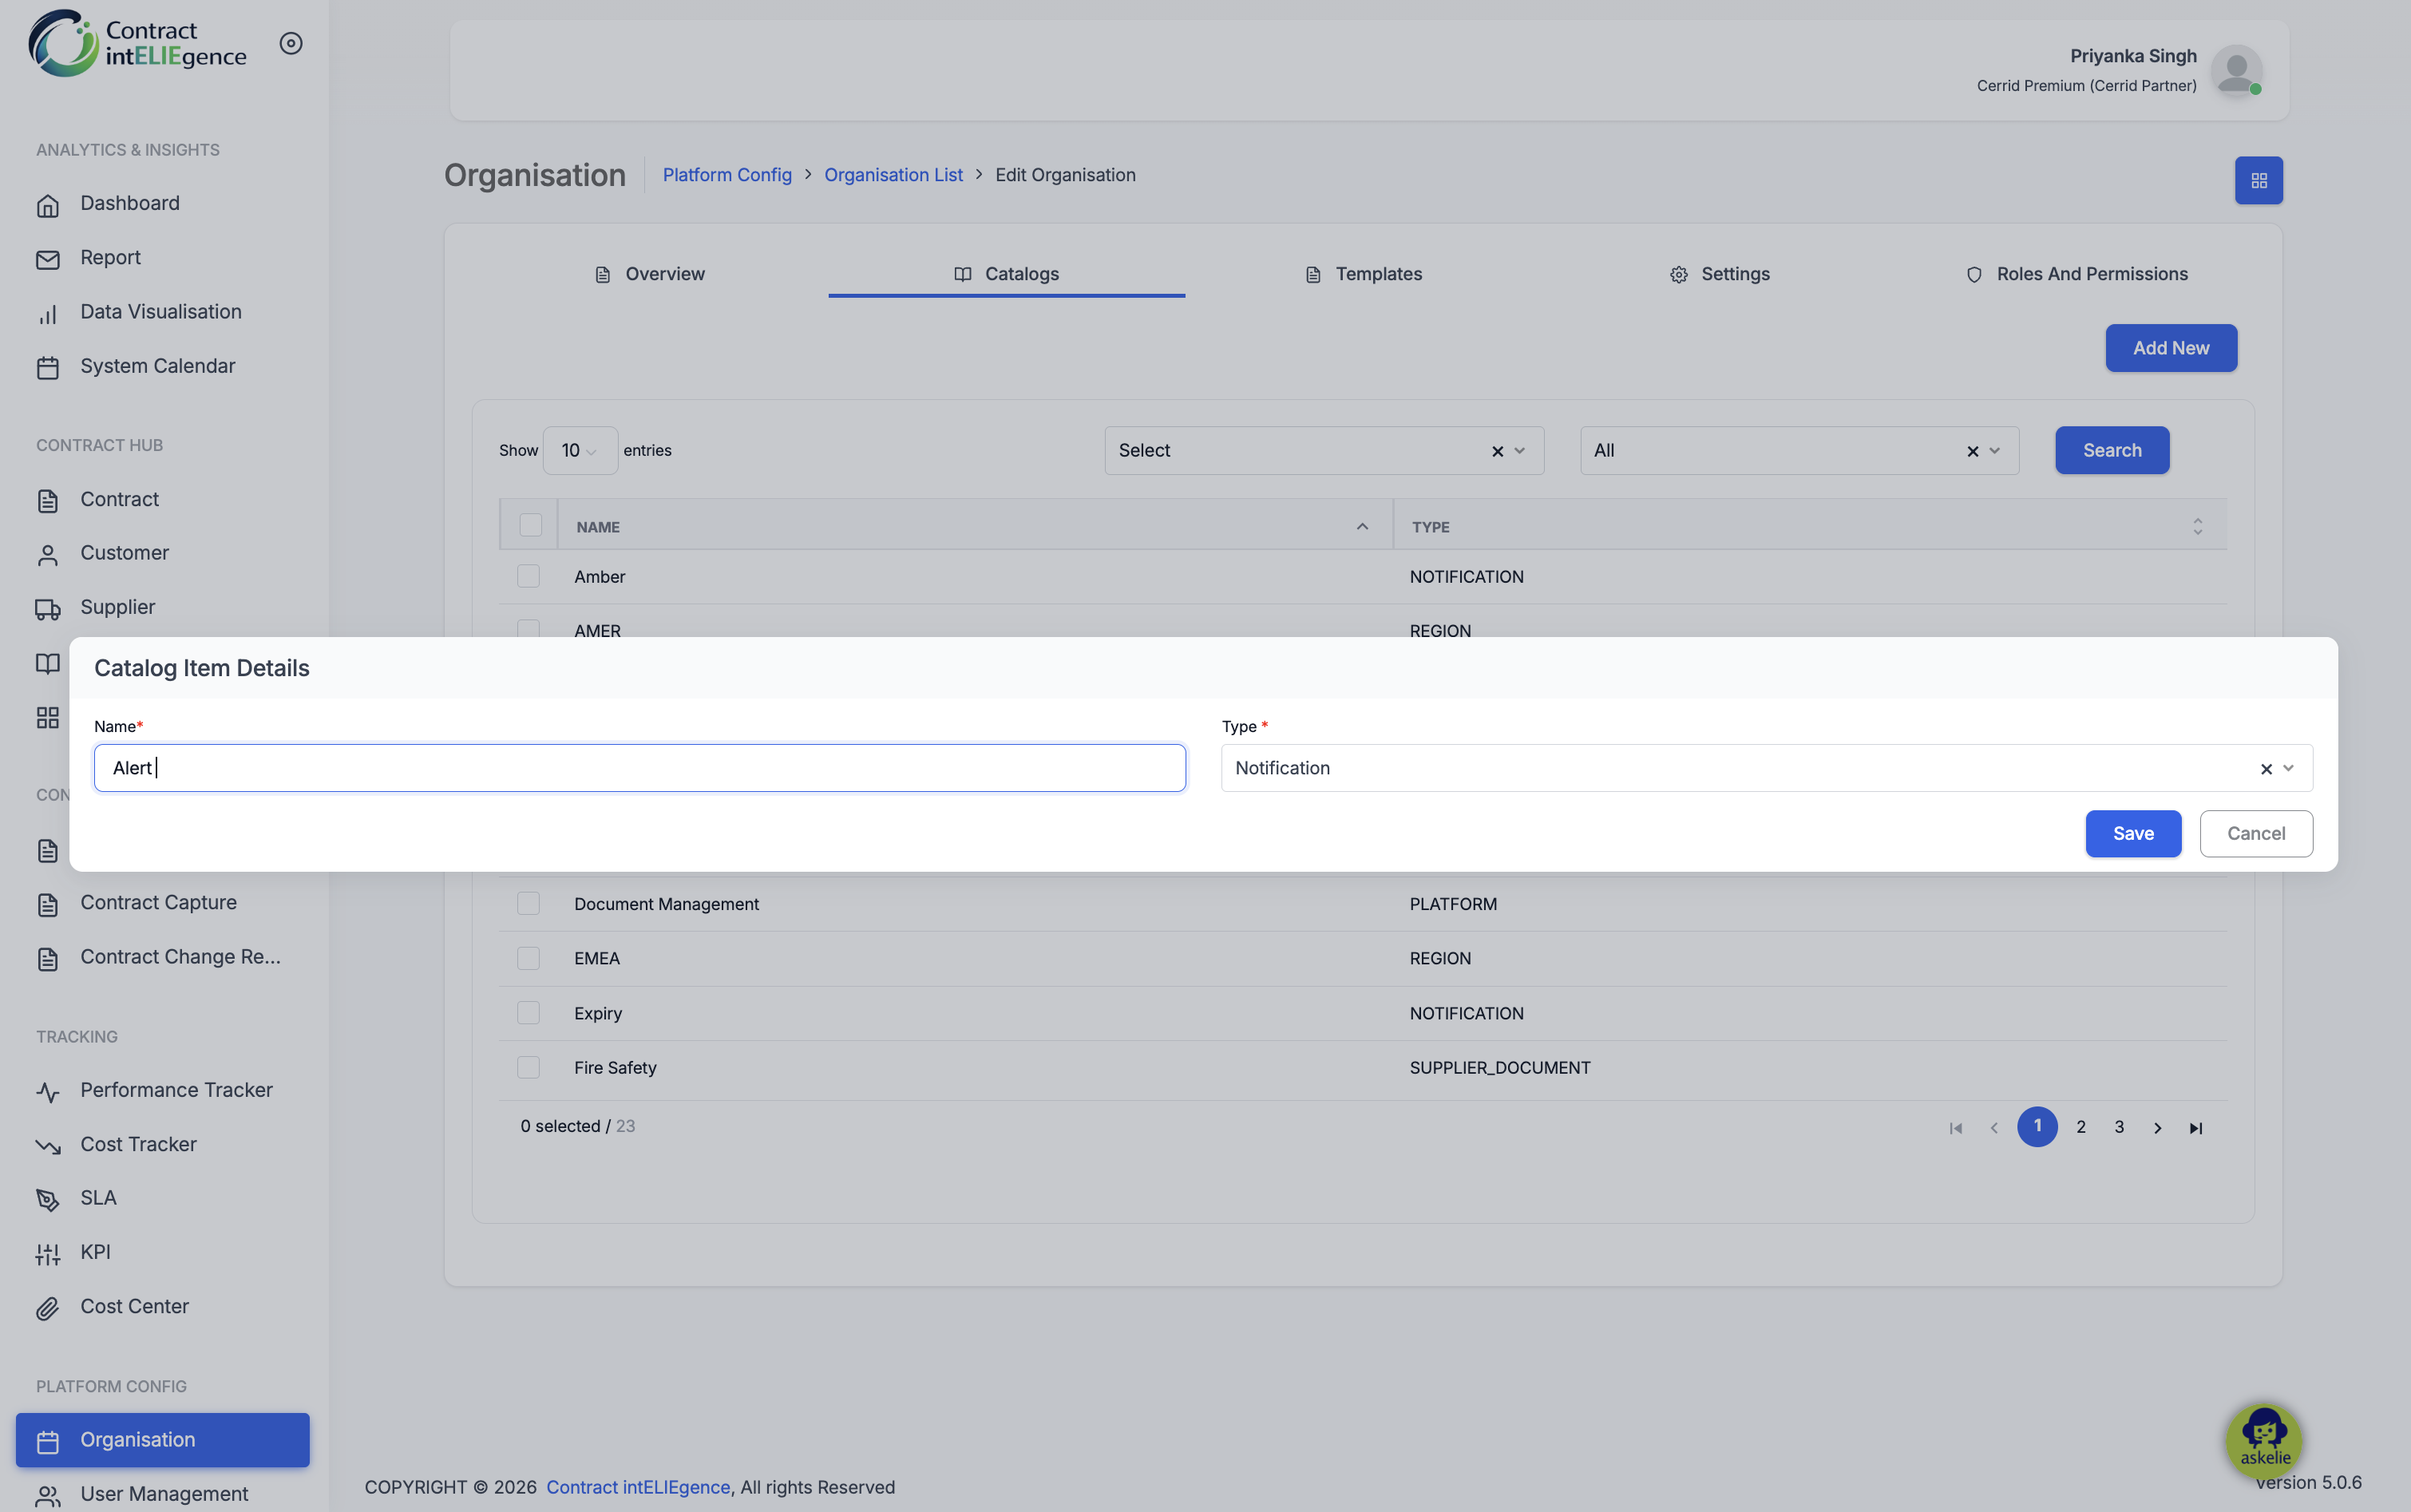Click Cost Tracker trending-down icon
2411x1512 pixels.
click(x=48, y=1146)
